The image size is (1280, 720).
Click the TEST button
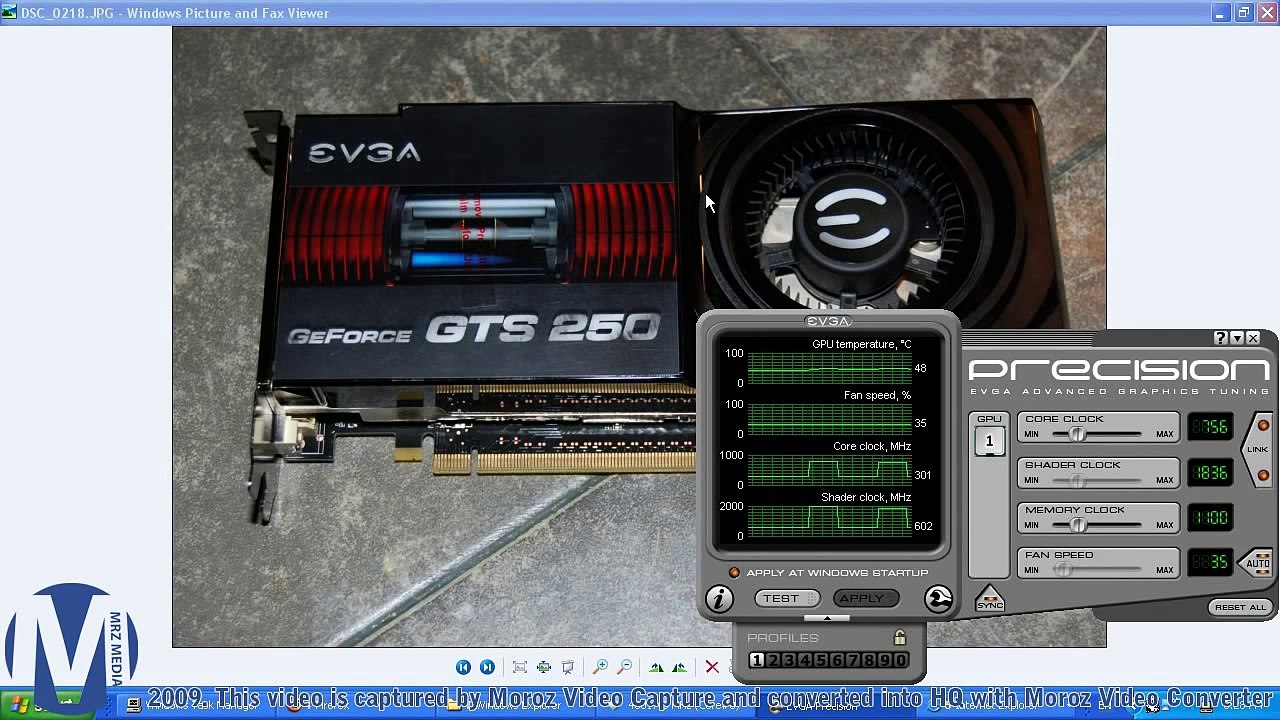[x=787, y=598]
